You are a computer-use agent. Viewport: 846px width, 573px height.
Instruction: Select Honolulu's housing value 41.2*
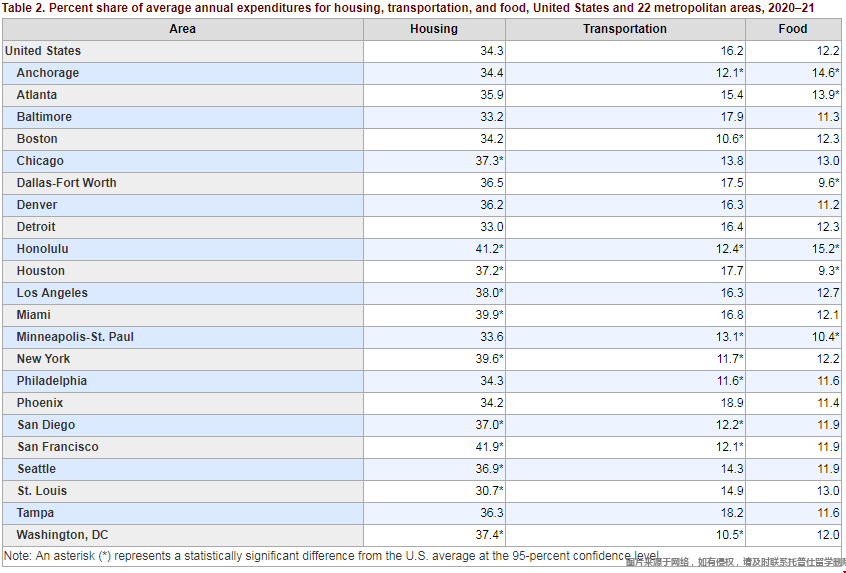(x=487, y=249)
